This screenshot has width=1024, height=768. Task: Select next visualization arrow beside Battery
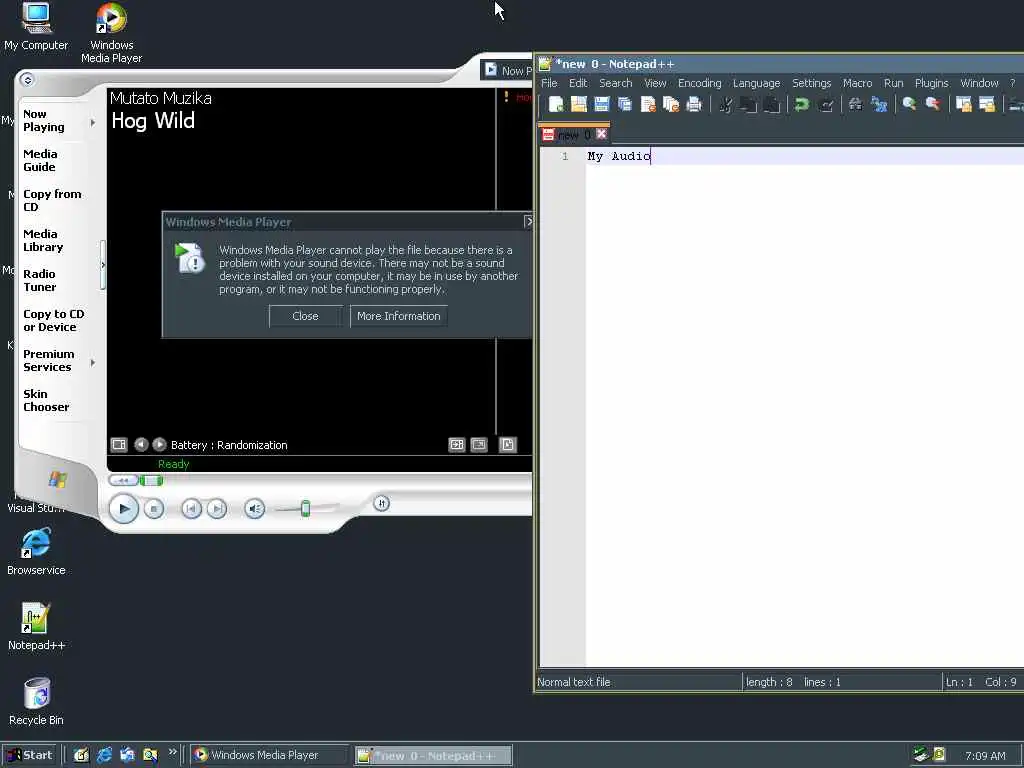click(159, 445)
